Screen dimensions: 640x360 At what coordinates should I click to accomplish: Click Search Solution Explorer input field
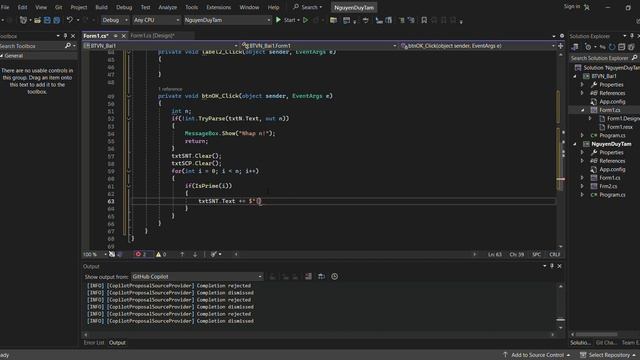(600, 58)
